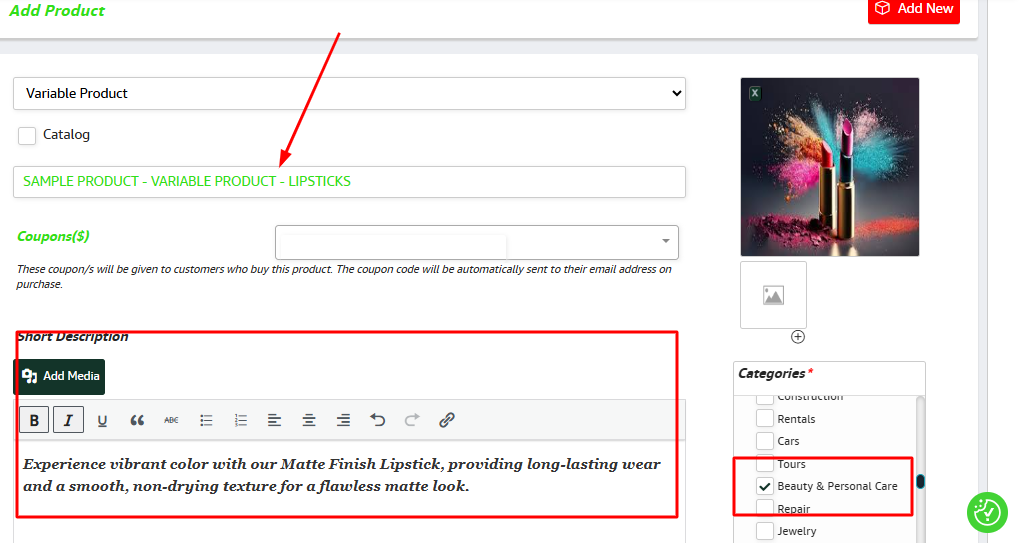Screen dimensions: 1021x543
Task: Check the Rentals category
Action: (x=765, y=418)
